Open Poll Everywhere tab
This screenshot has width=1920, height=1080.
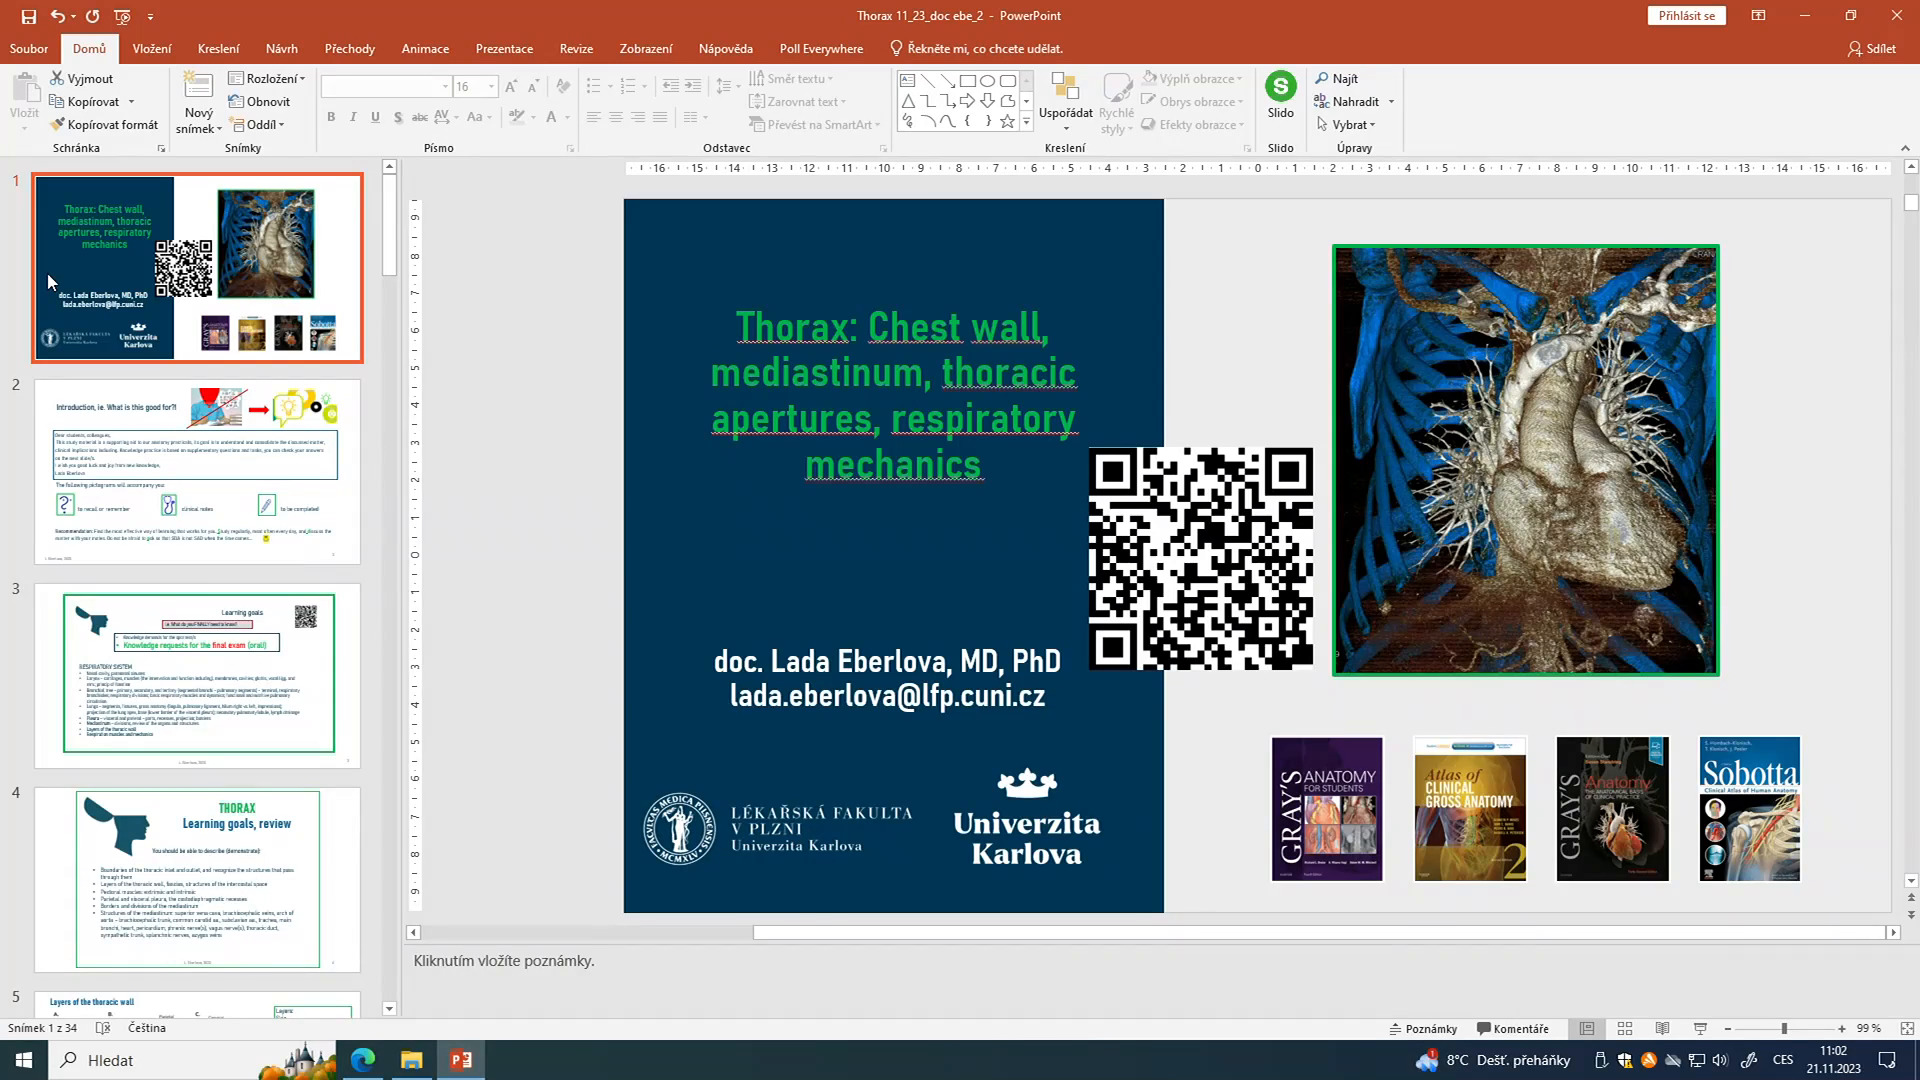[821, 48]
